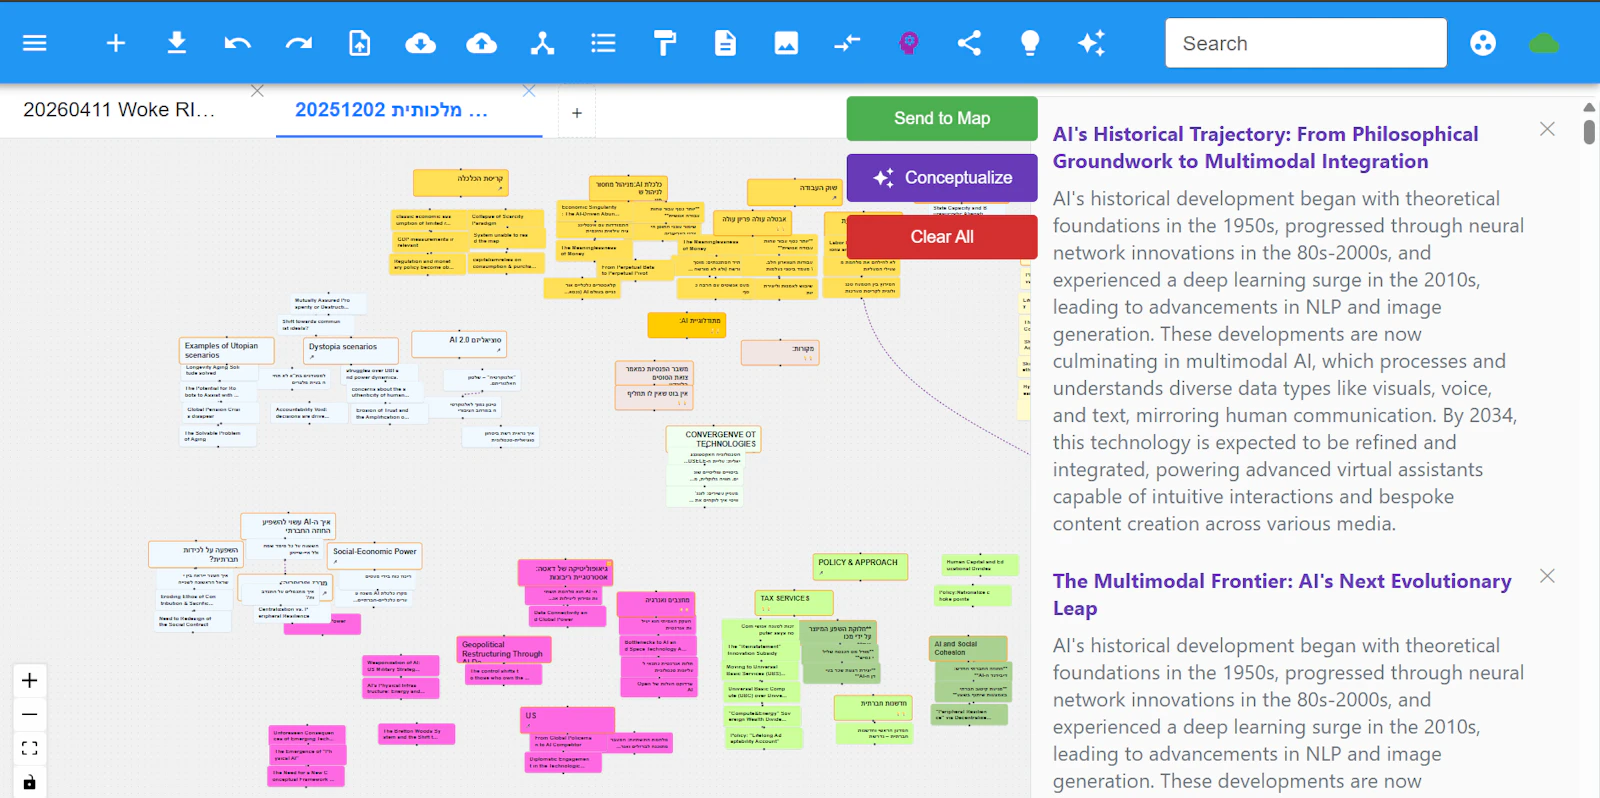The height and width of the screenshot is (798, 1600).
Task: Select the POLICY & APPROACH node
Action: coord(861,567)
